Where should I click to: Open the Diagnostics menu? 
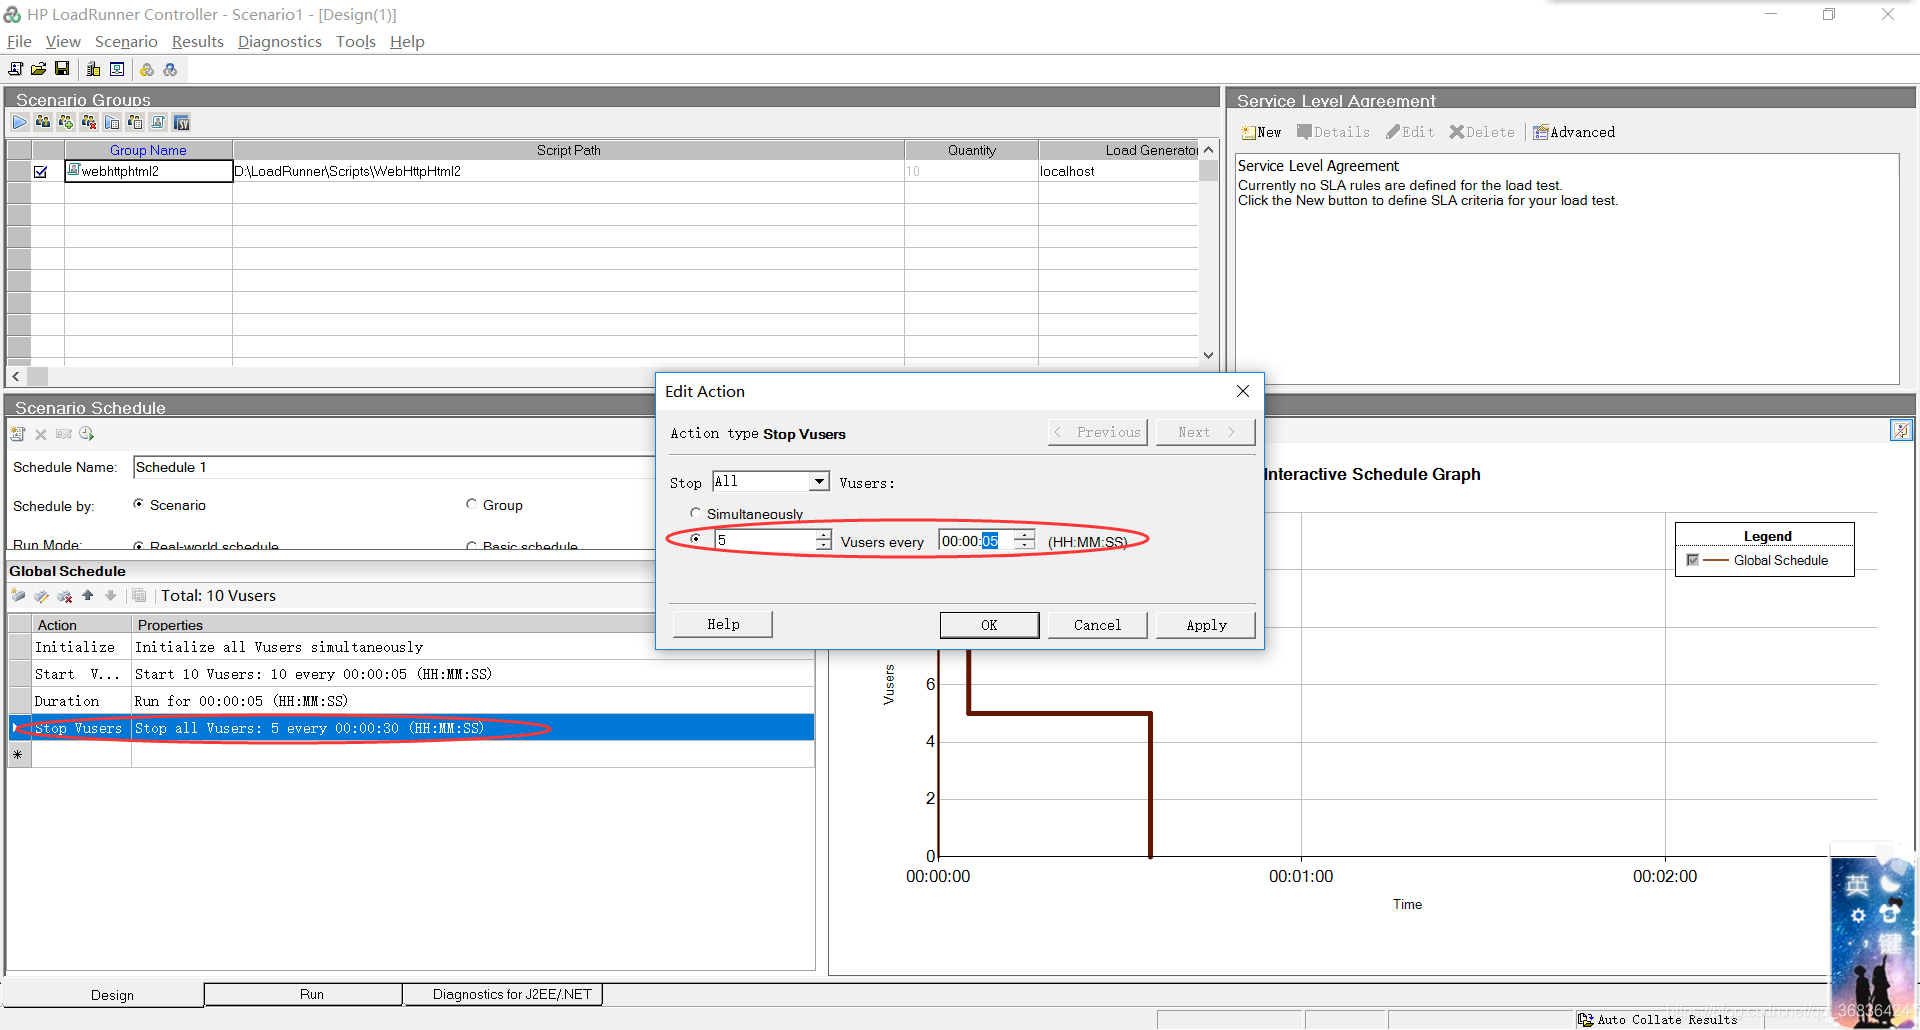pos(280,41)
